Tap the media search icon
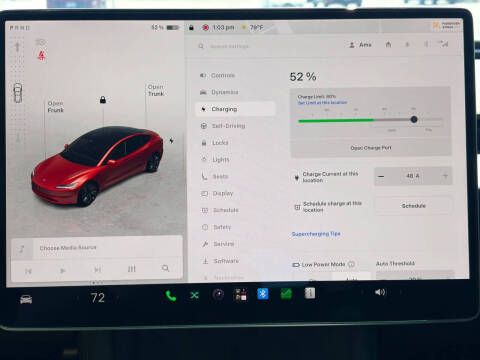Image resolution: width=480 pixels, height=360 pixels. point(165,268)
